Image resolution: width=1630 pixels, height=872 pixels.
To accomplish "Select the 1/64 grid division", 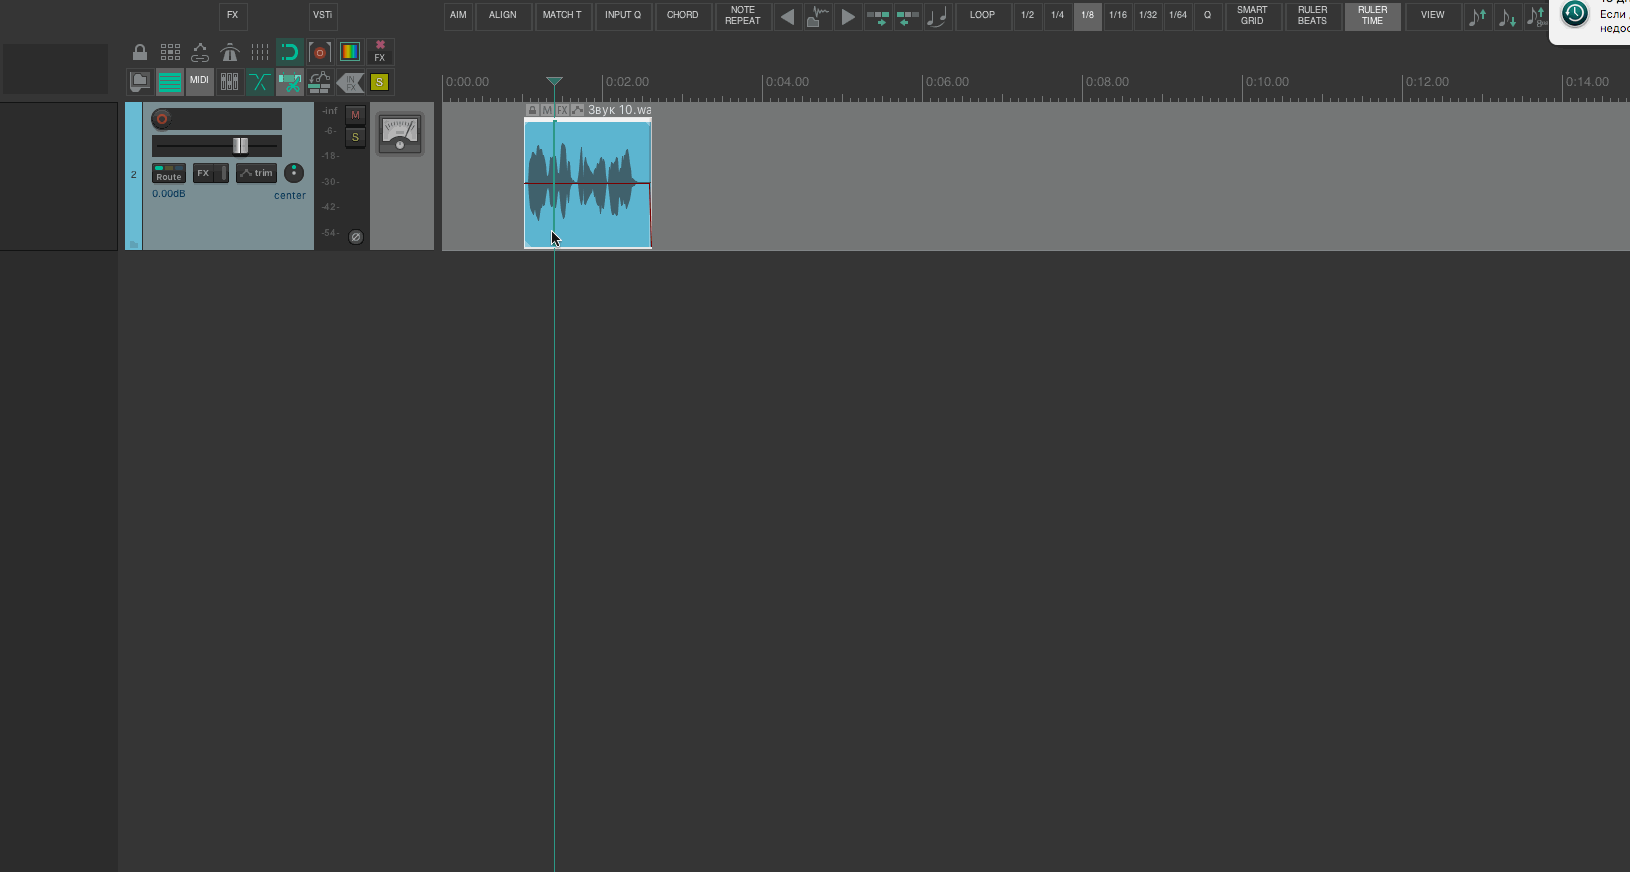I will tap(1178, 16).
